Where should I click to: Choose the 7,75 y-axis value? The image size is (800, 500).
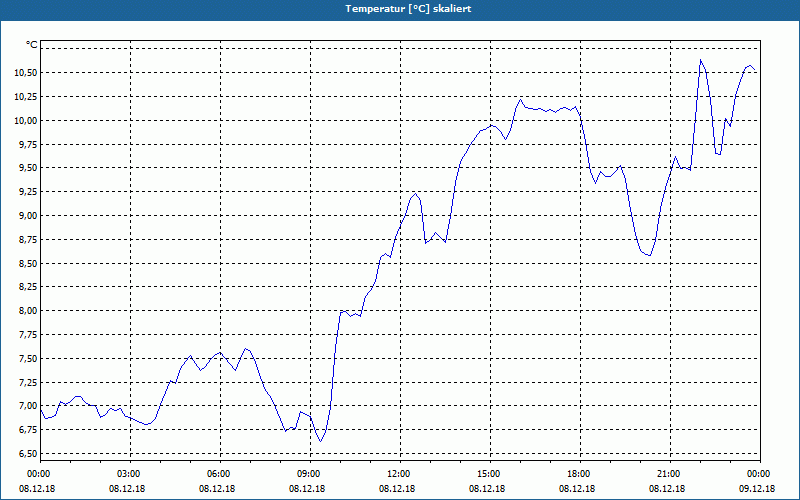[x=28, y=335]
